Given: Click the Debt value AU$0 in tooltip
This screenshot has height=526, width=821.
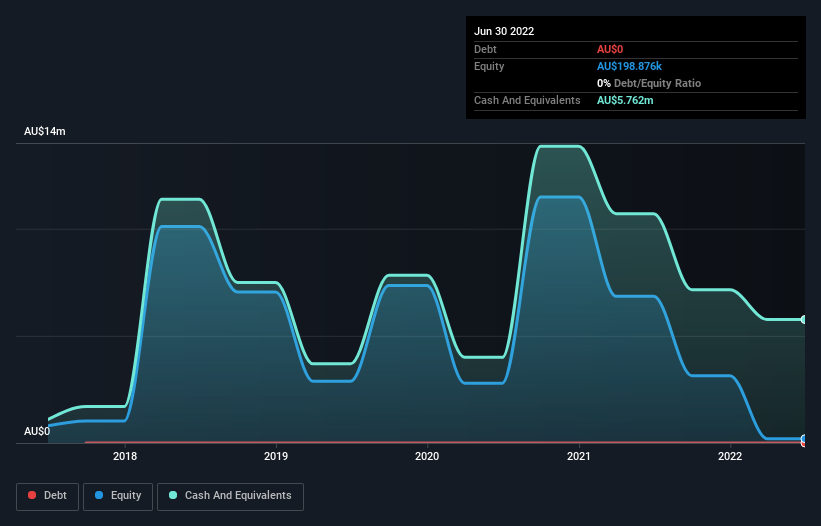Looking at the screenshot, I should [610, 49].
